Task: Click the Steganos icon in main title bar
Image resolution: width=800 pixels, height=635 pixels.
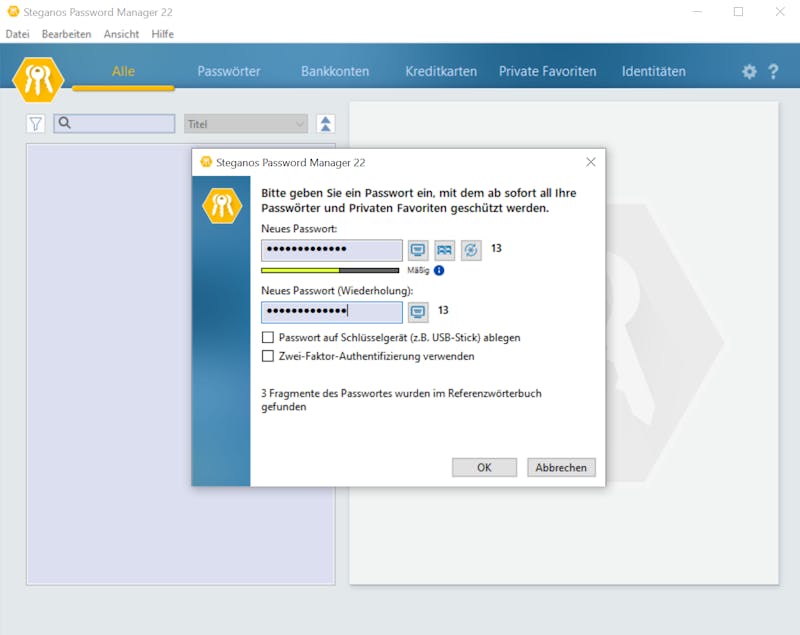Action: pos(13,11)
